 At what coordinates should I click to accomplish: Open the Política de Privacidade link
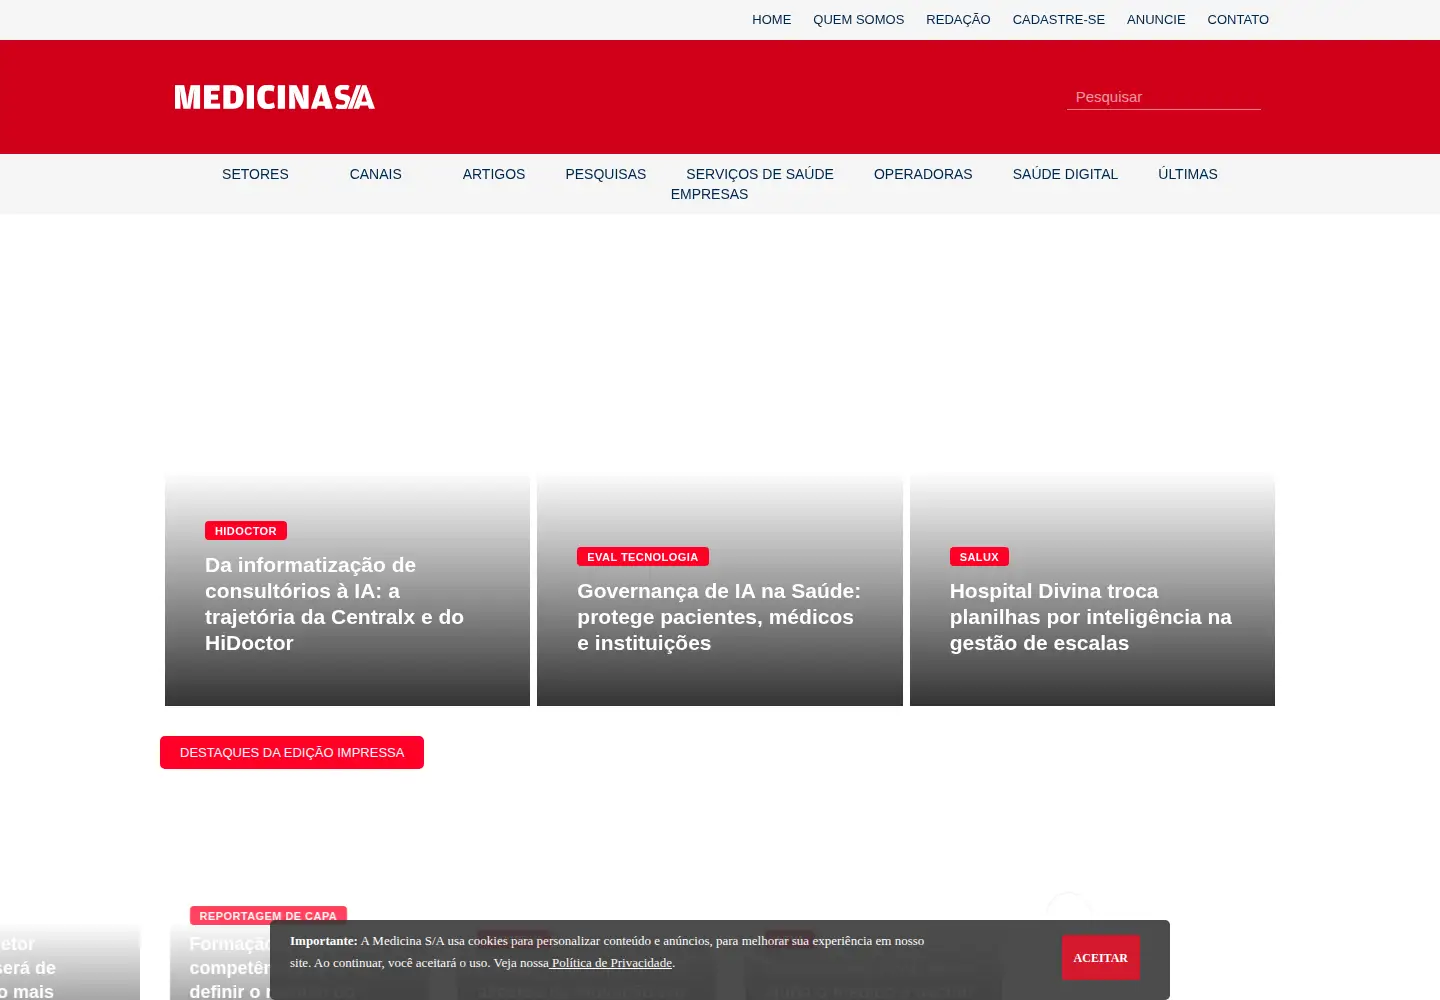pos(611,963)
